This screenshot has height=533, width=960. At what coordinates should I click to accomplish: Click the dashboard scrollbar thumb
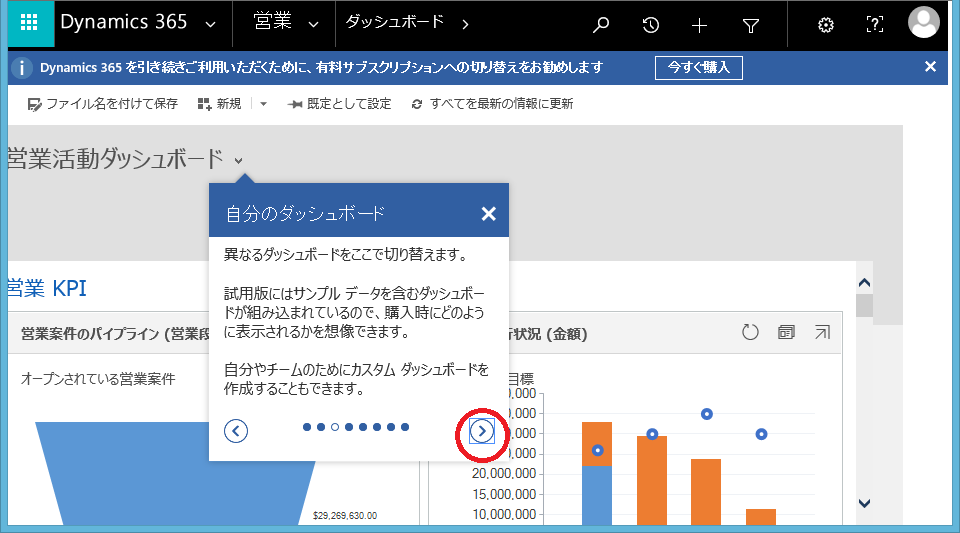tap(864, 305)
